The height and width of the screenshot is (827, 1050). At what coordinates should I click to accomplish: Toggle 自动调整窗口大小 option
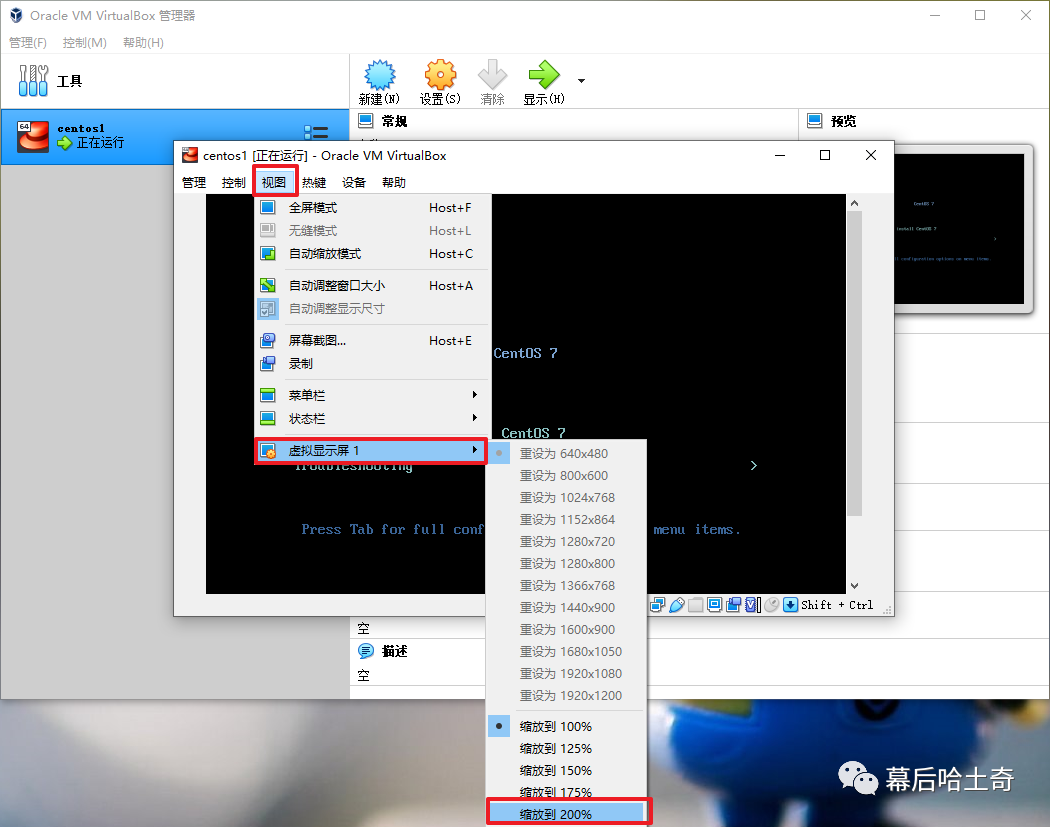point(336,286)
